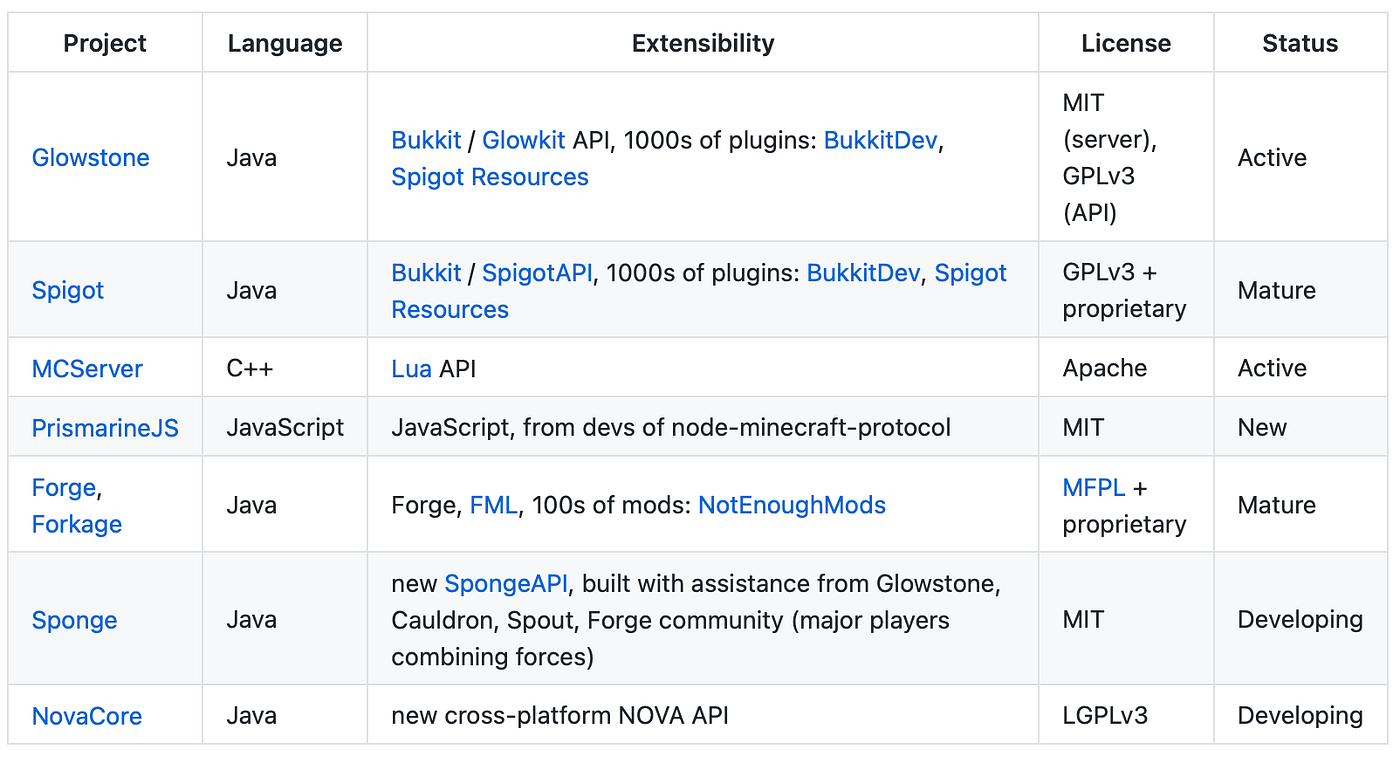
Task: Follow the Lua API link
Action: coord(411,369)
